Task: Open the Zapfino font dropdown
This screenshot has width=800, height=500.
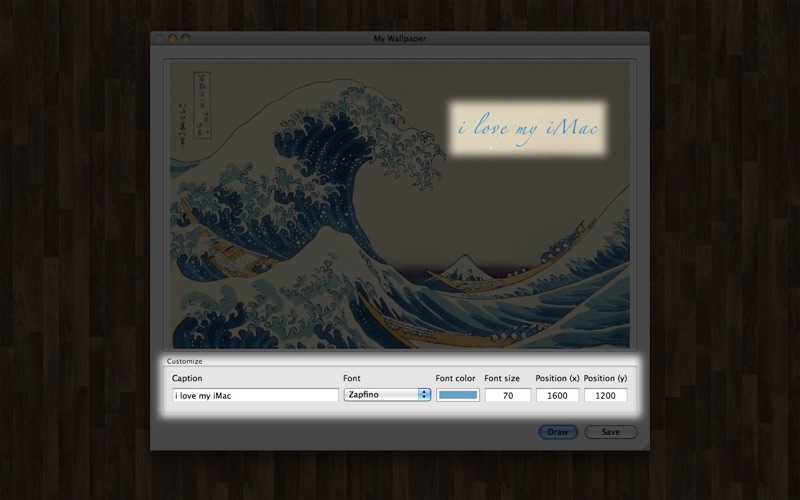Action: click(387, 394)
